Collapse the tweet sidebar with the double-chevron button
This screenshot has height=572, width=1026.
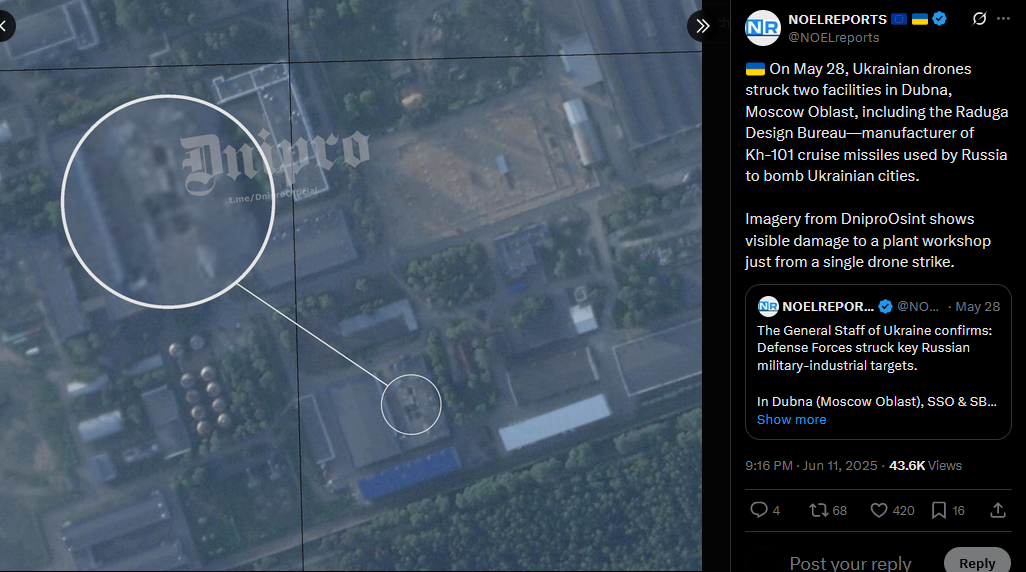[702, 26]
